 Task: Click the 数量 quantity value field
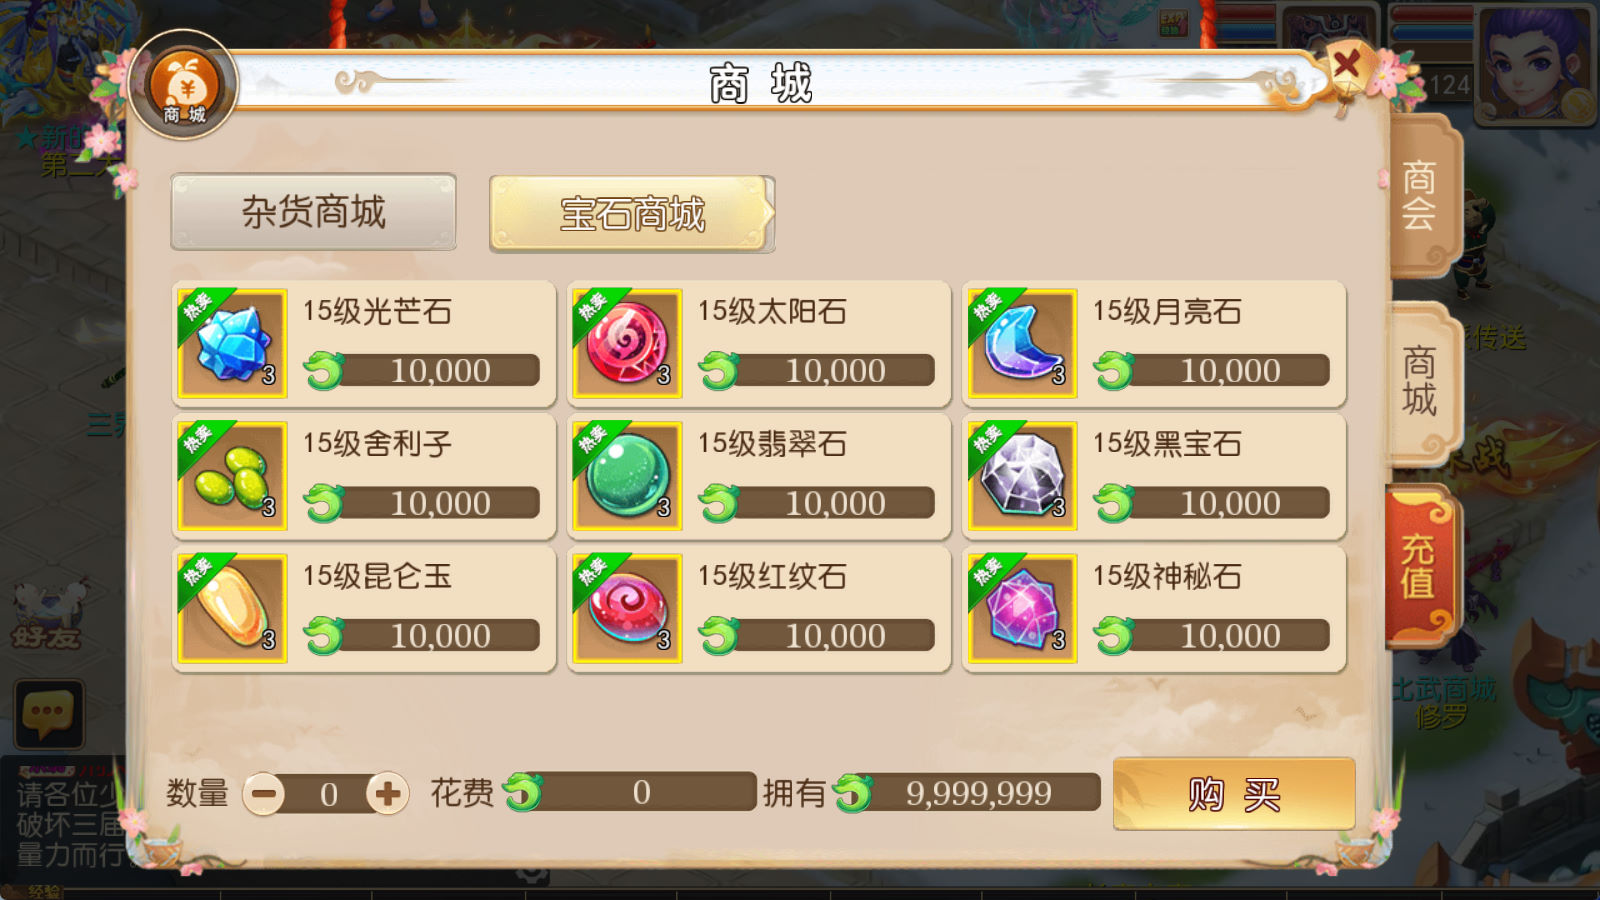(x=327, y=794)
